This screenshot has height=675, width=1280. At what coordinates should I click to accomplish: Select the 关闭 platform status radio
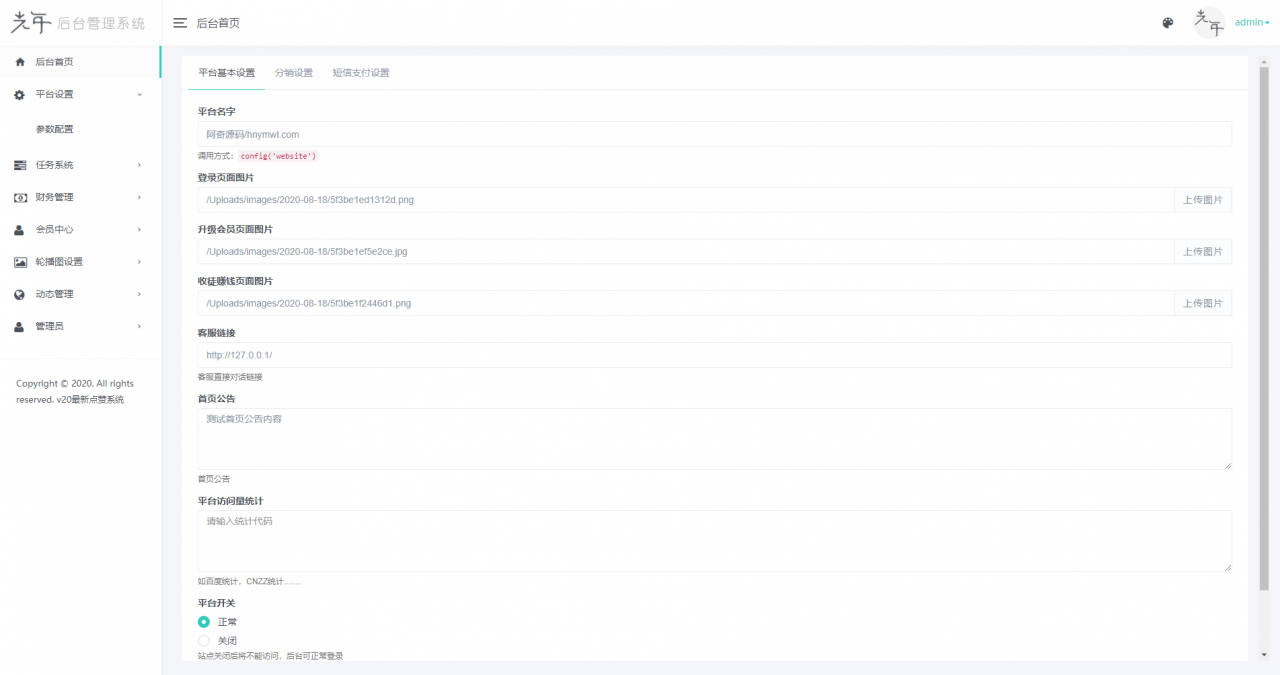click(204, 640)
